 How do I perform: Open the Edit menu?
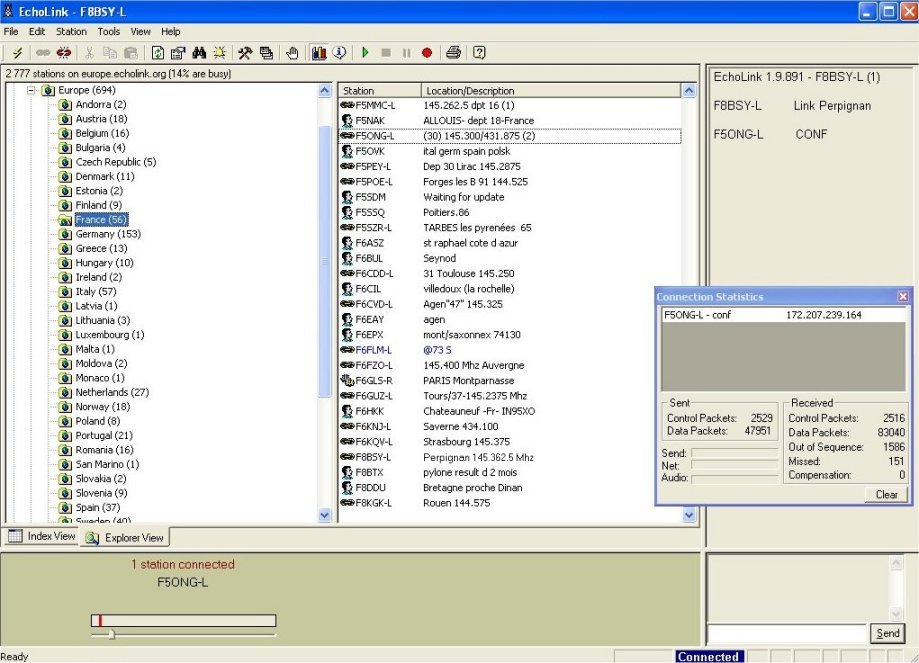37,32
